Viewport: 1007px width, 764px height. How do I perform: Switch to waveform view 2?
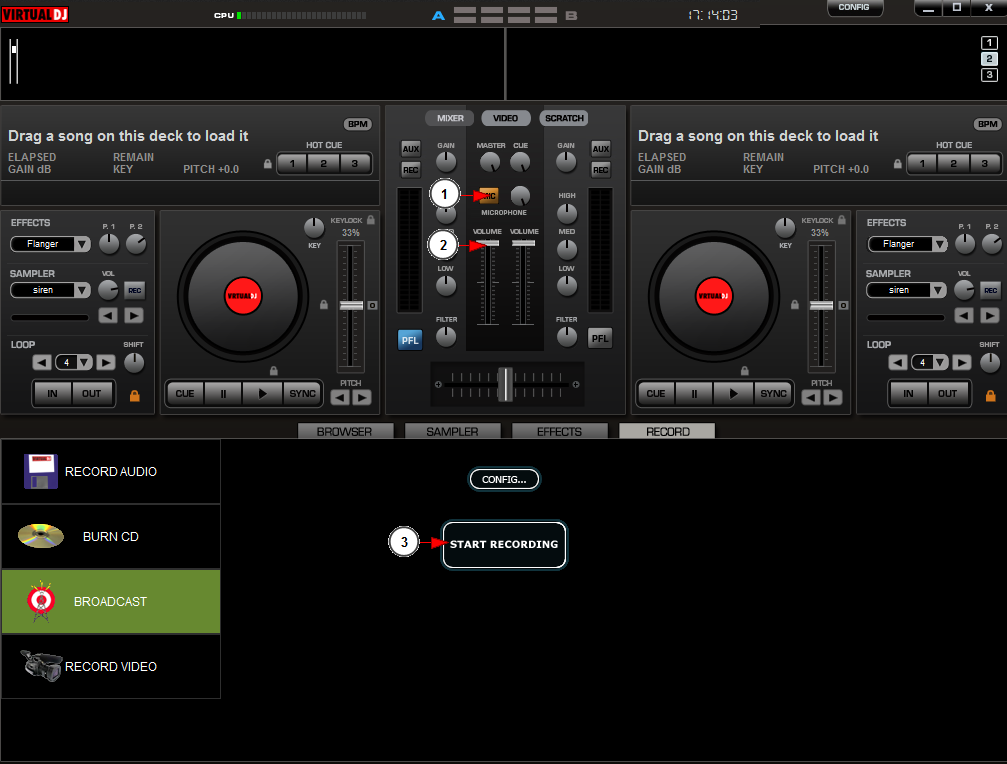click(989, 59)
